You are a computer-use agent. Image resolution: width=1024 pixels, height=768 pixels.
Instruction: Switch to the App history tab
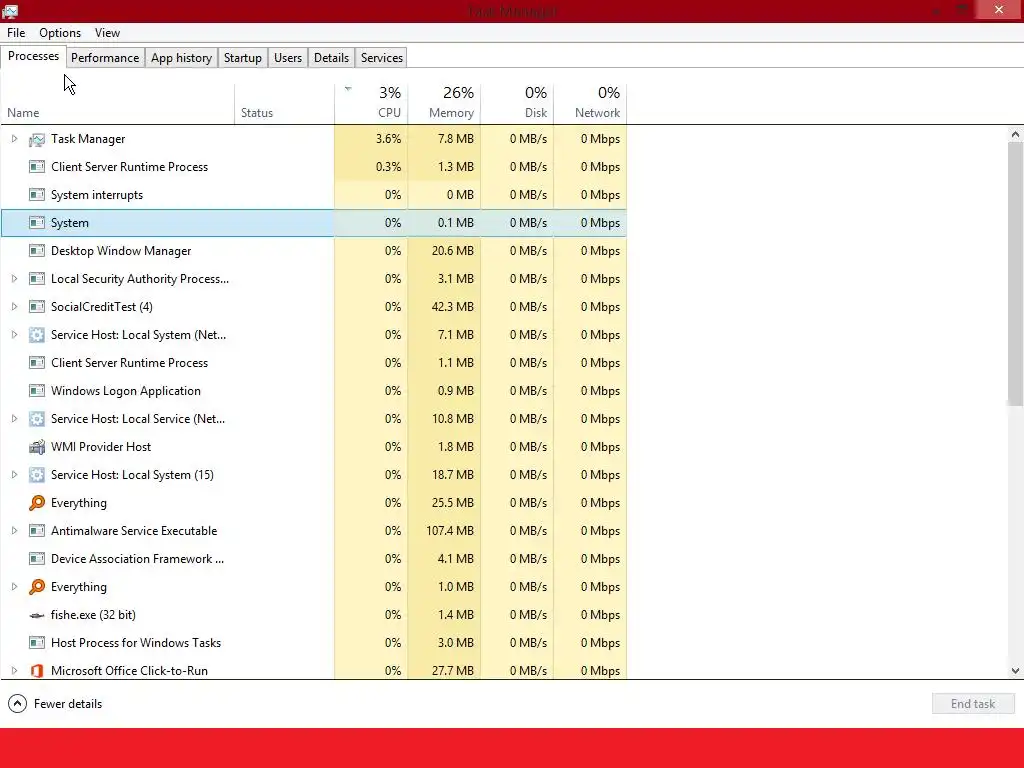[x=182, y=57]
